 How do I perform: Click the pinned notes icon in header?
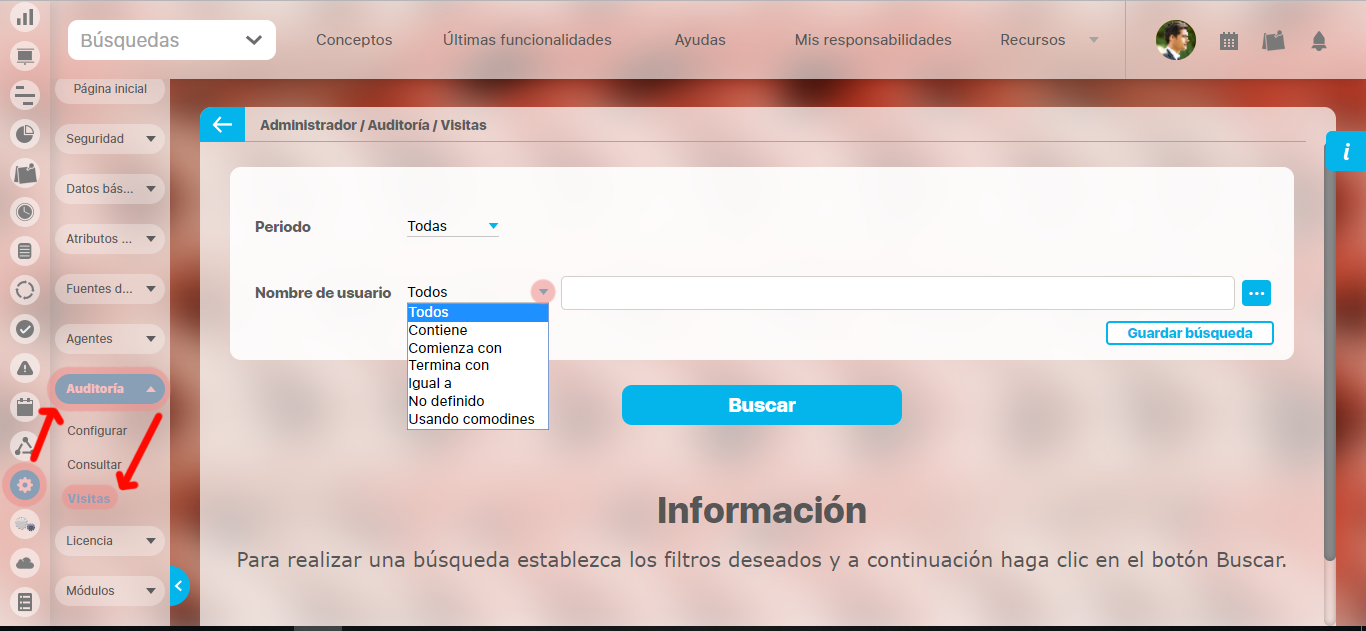1273,41
